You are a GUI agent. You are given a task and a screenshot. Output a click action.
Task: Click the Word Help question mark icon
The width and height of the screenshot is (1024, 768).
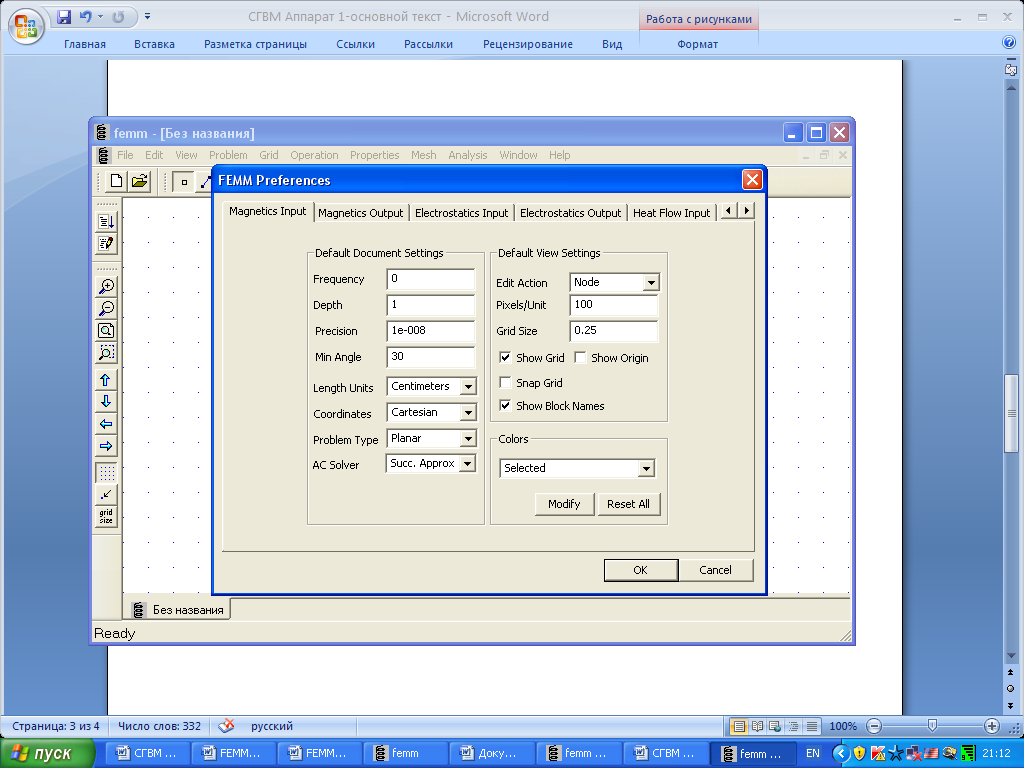pyautogui.click(x=1009, y=43)
